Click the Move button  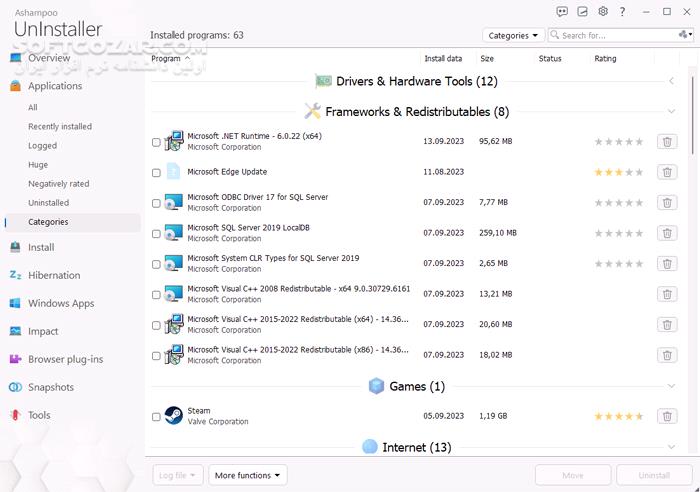pyautogui.click(x=573, y=475)
